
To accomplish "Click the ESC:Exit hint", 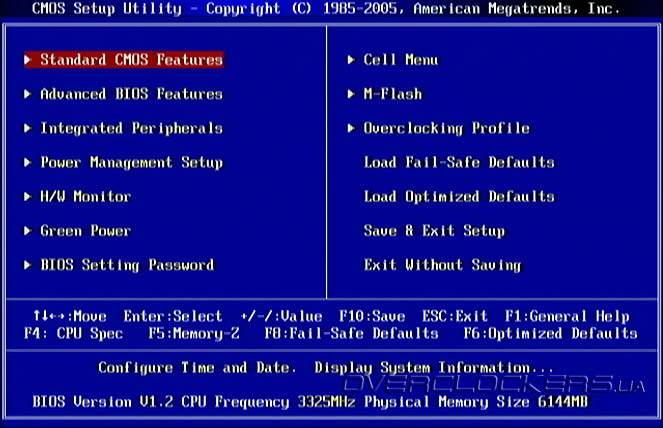I will pyautogui.click(x=455, y=316).
